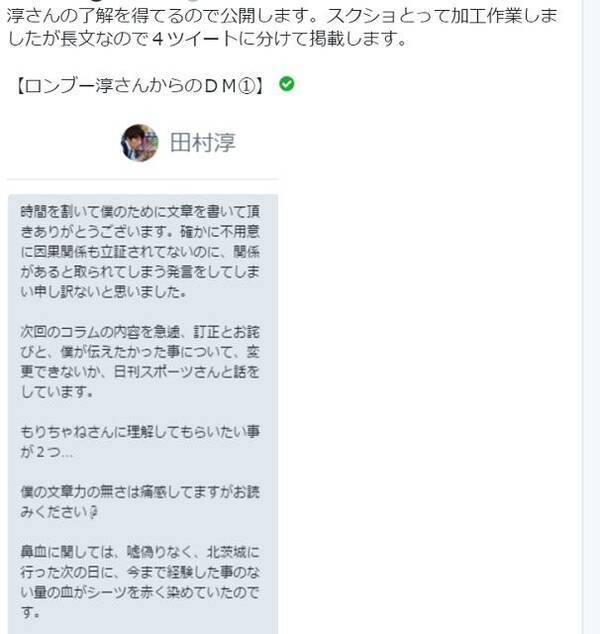Click the emoji after お読みください
The height and width of the screenshot is (634, 600).
(x=93, y=513)
